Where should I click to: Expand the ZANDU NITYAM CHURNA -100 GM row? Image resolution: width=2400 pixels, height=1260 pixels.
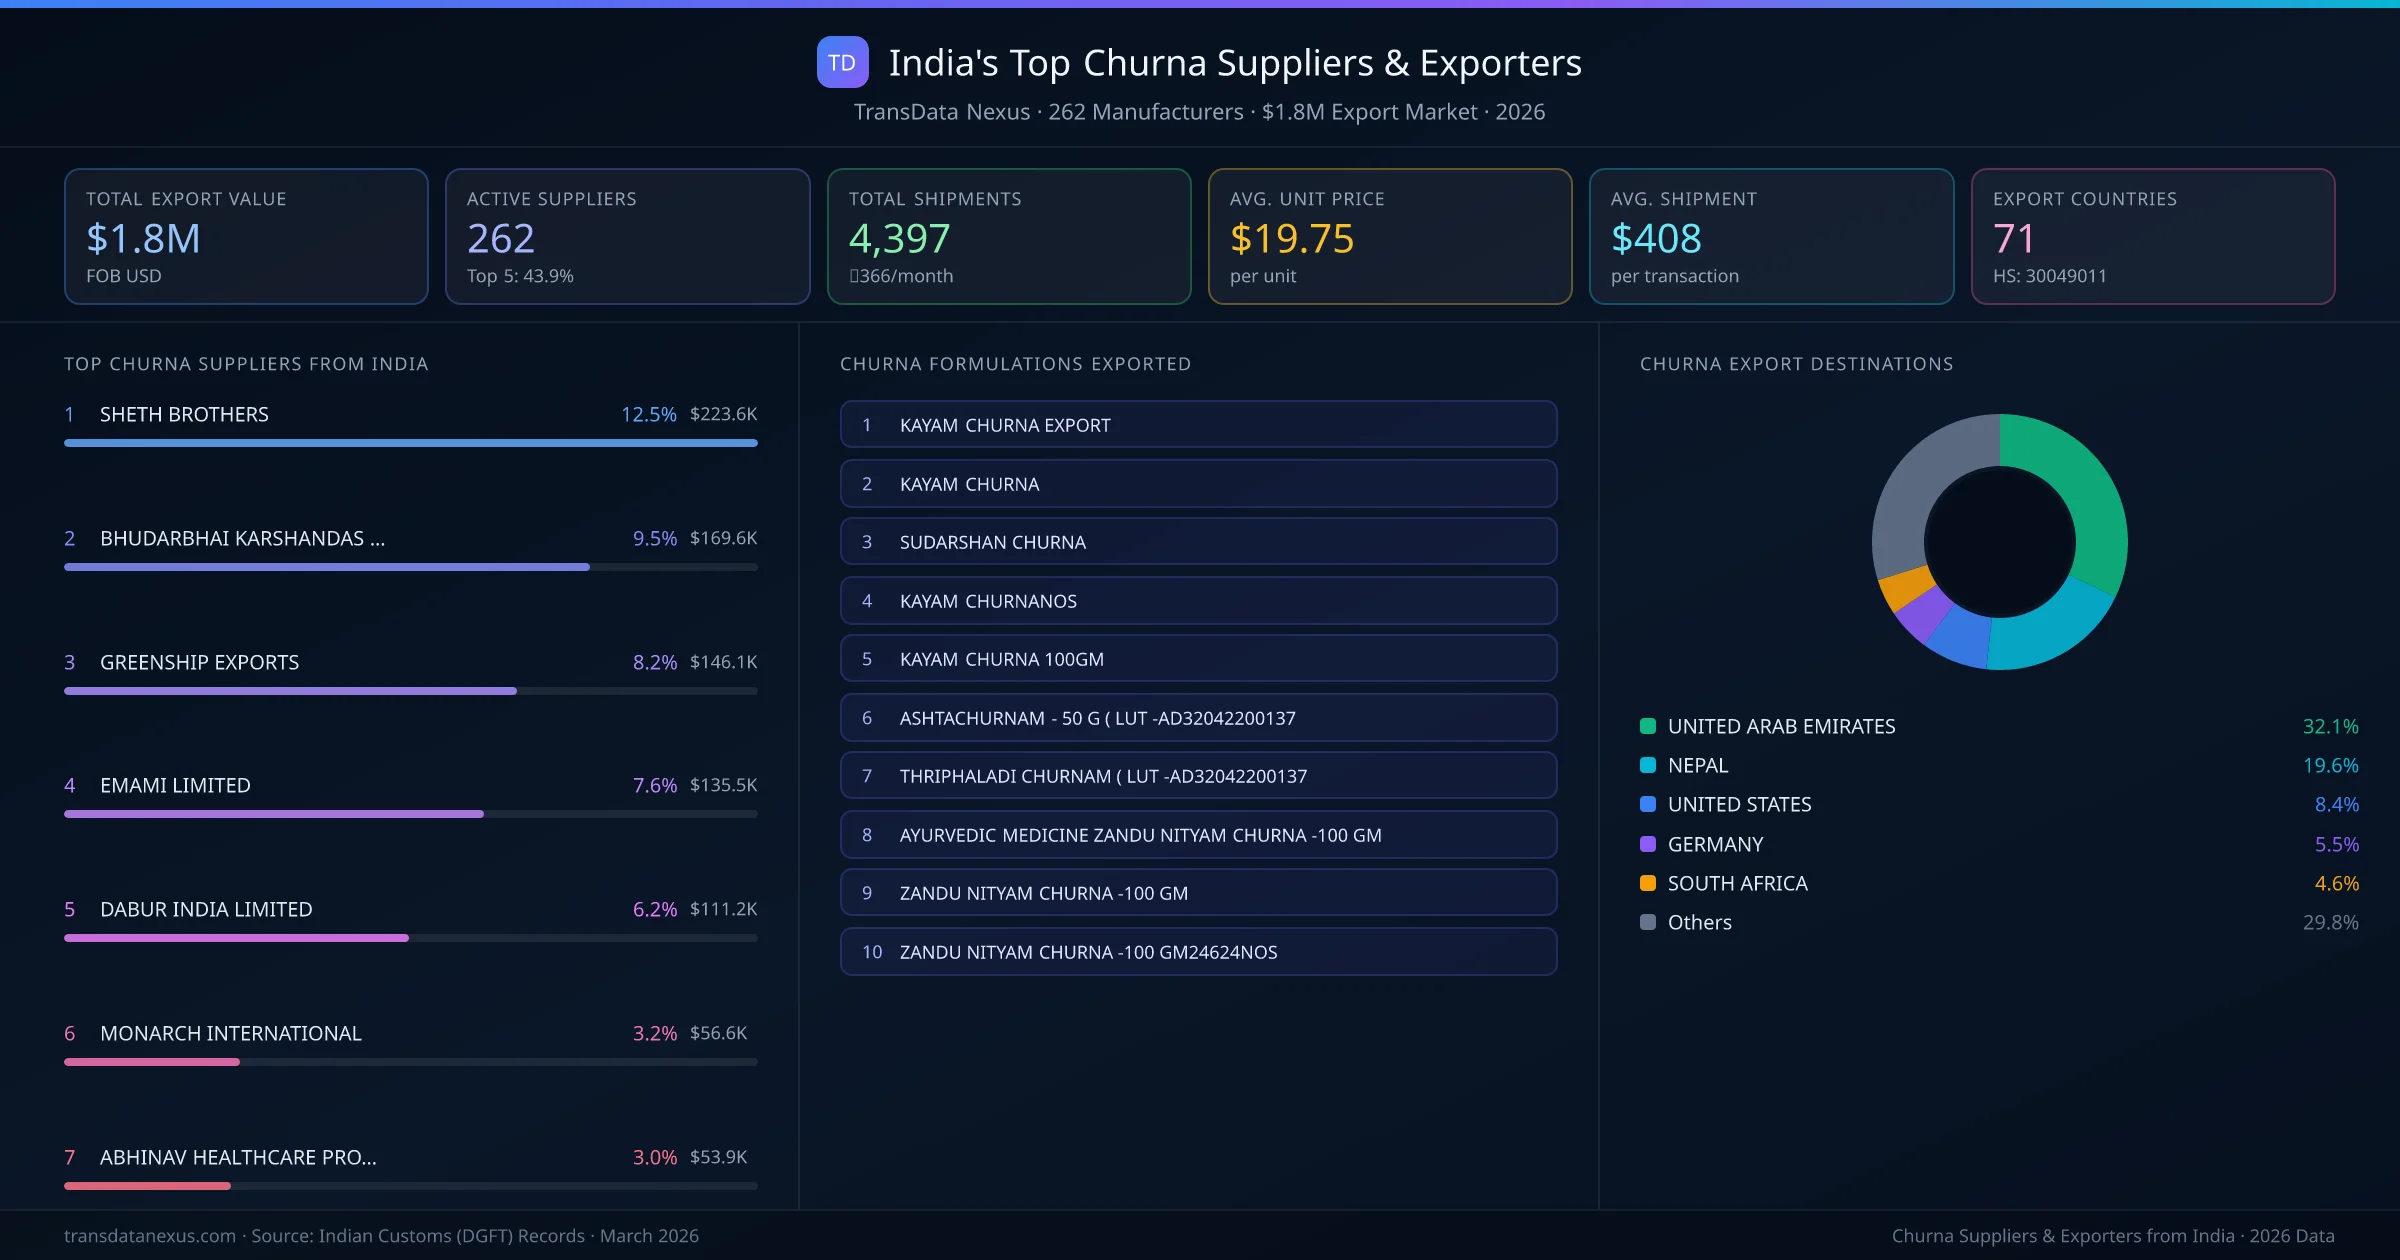click(1198, 893)
